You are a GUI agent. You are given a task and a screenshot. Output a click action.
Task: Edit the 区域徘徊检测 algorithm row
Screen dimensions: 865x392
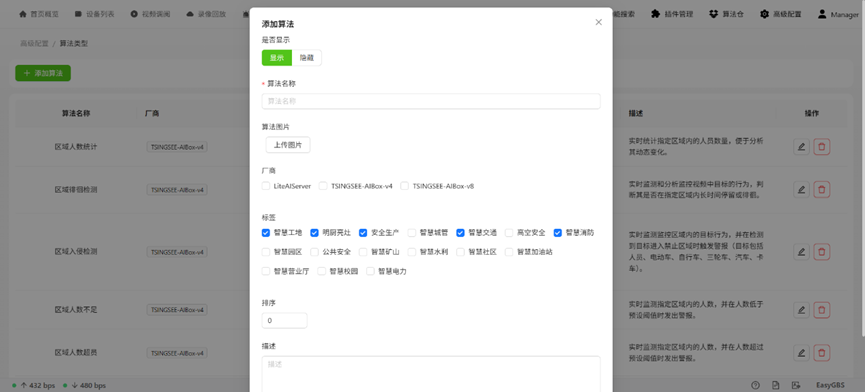coord(801,190)
